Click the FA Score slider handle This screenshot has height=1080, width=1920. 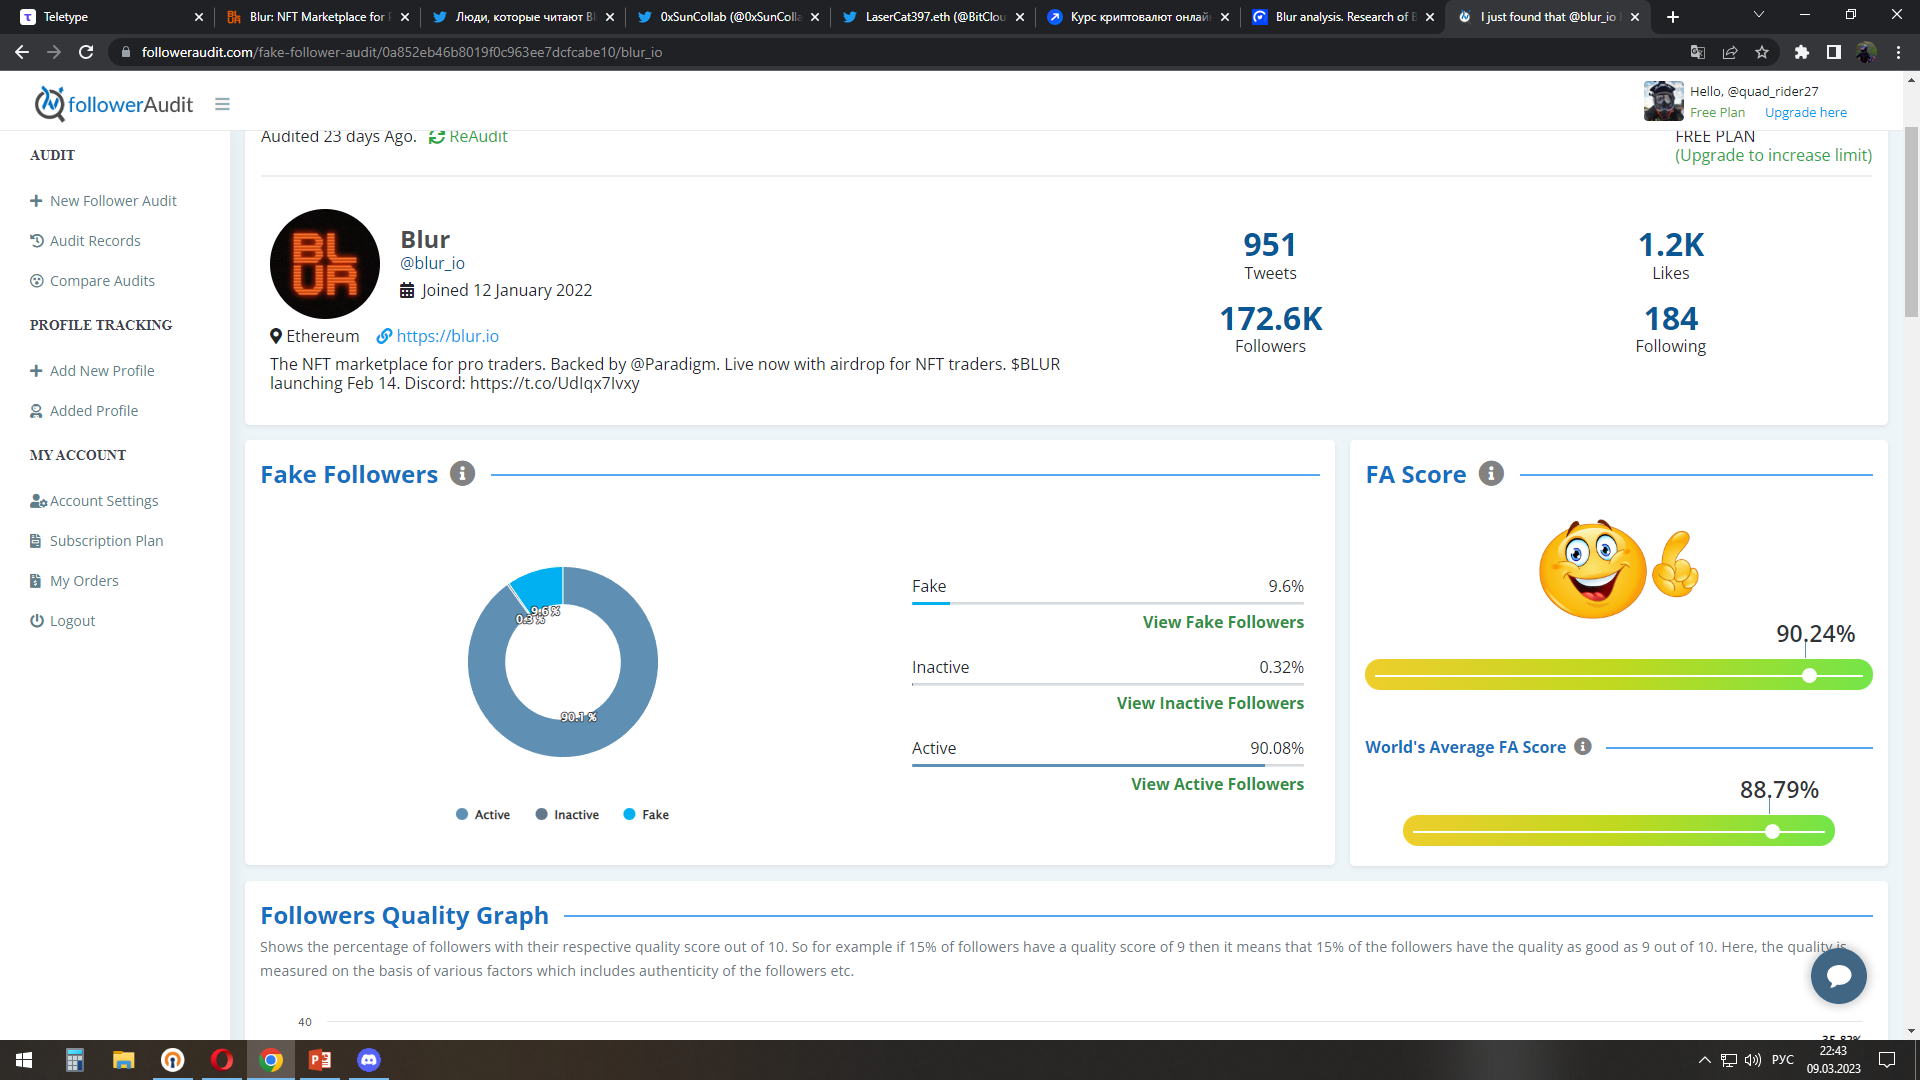1809,676
